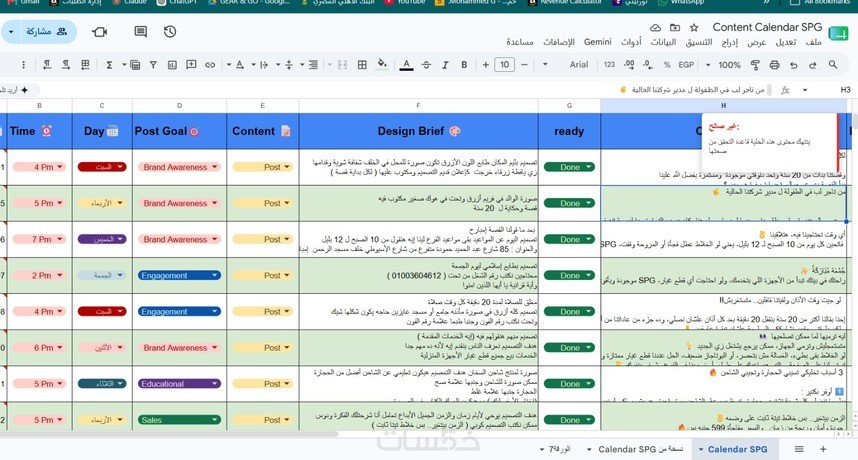Star the Content Calendar SPG document
Viewport: 858px width, 460px height.
pyautogui.click(x=694, y=27)
